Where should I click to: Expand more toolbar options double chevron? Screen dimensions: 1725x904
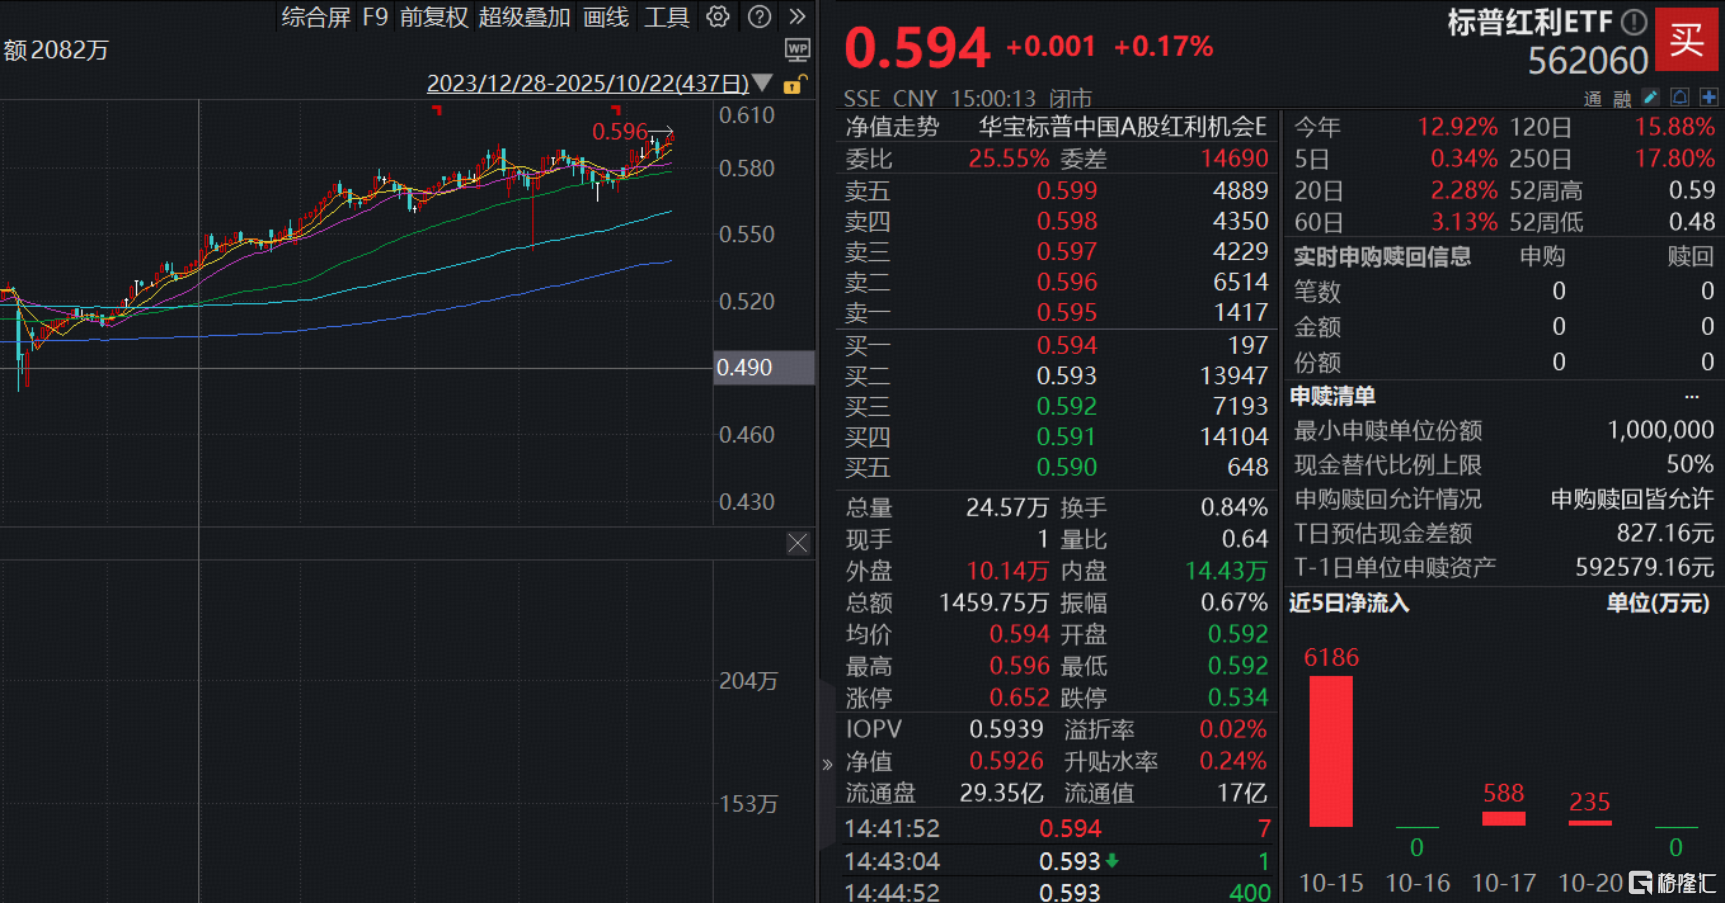pyautogui.click(x=797, y=17)
